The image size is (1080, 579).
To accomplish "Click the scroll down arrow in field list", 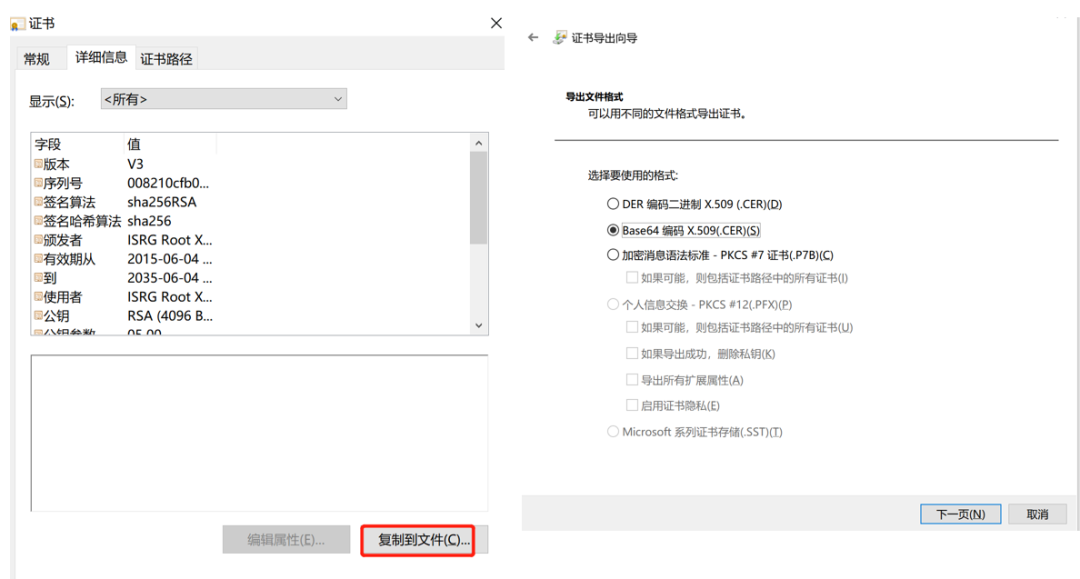I will pos(479,326).
